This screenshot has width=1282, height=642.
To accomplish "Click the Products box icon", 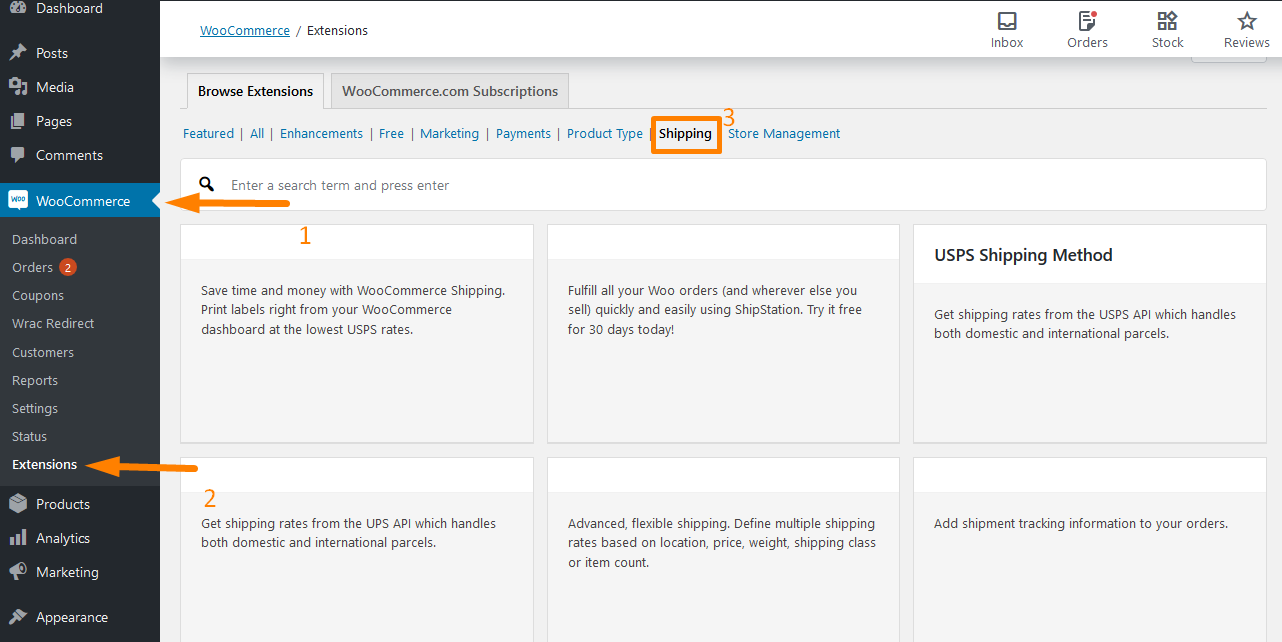I will (x=18, y=504).
